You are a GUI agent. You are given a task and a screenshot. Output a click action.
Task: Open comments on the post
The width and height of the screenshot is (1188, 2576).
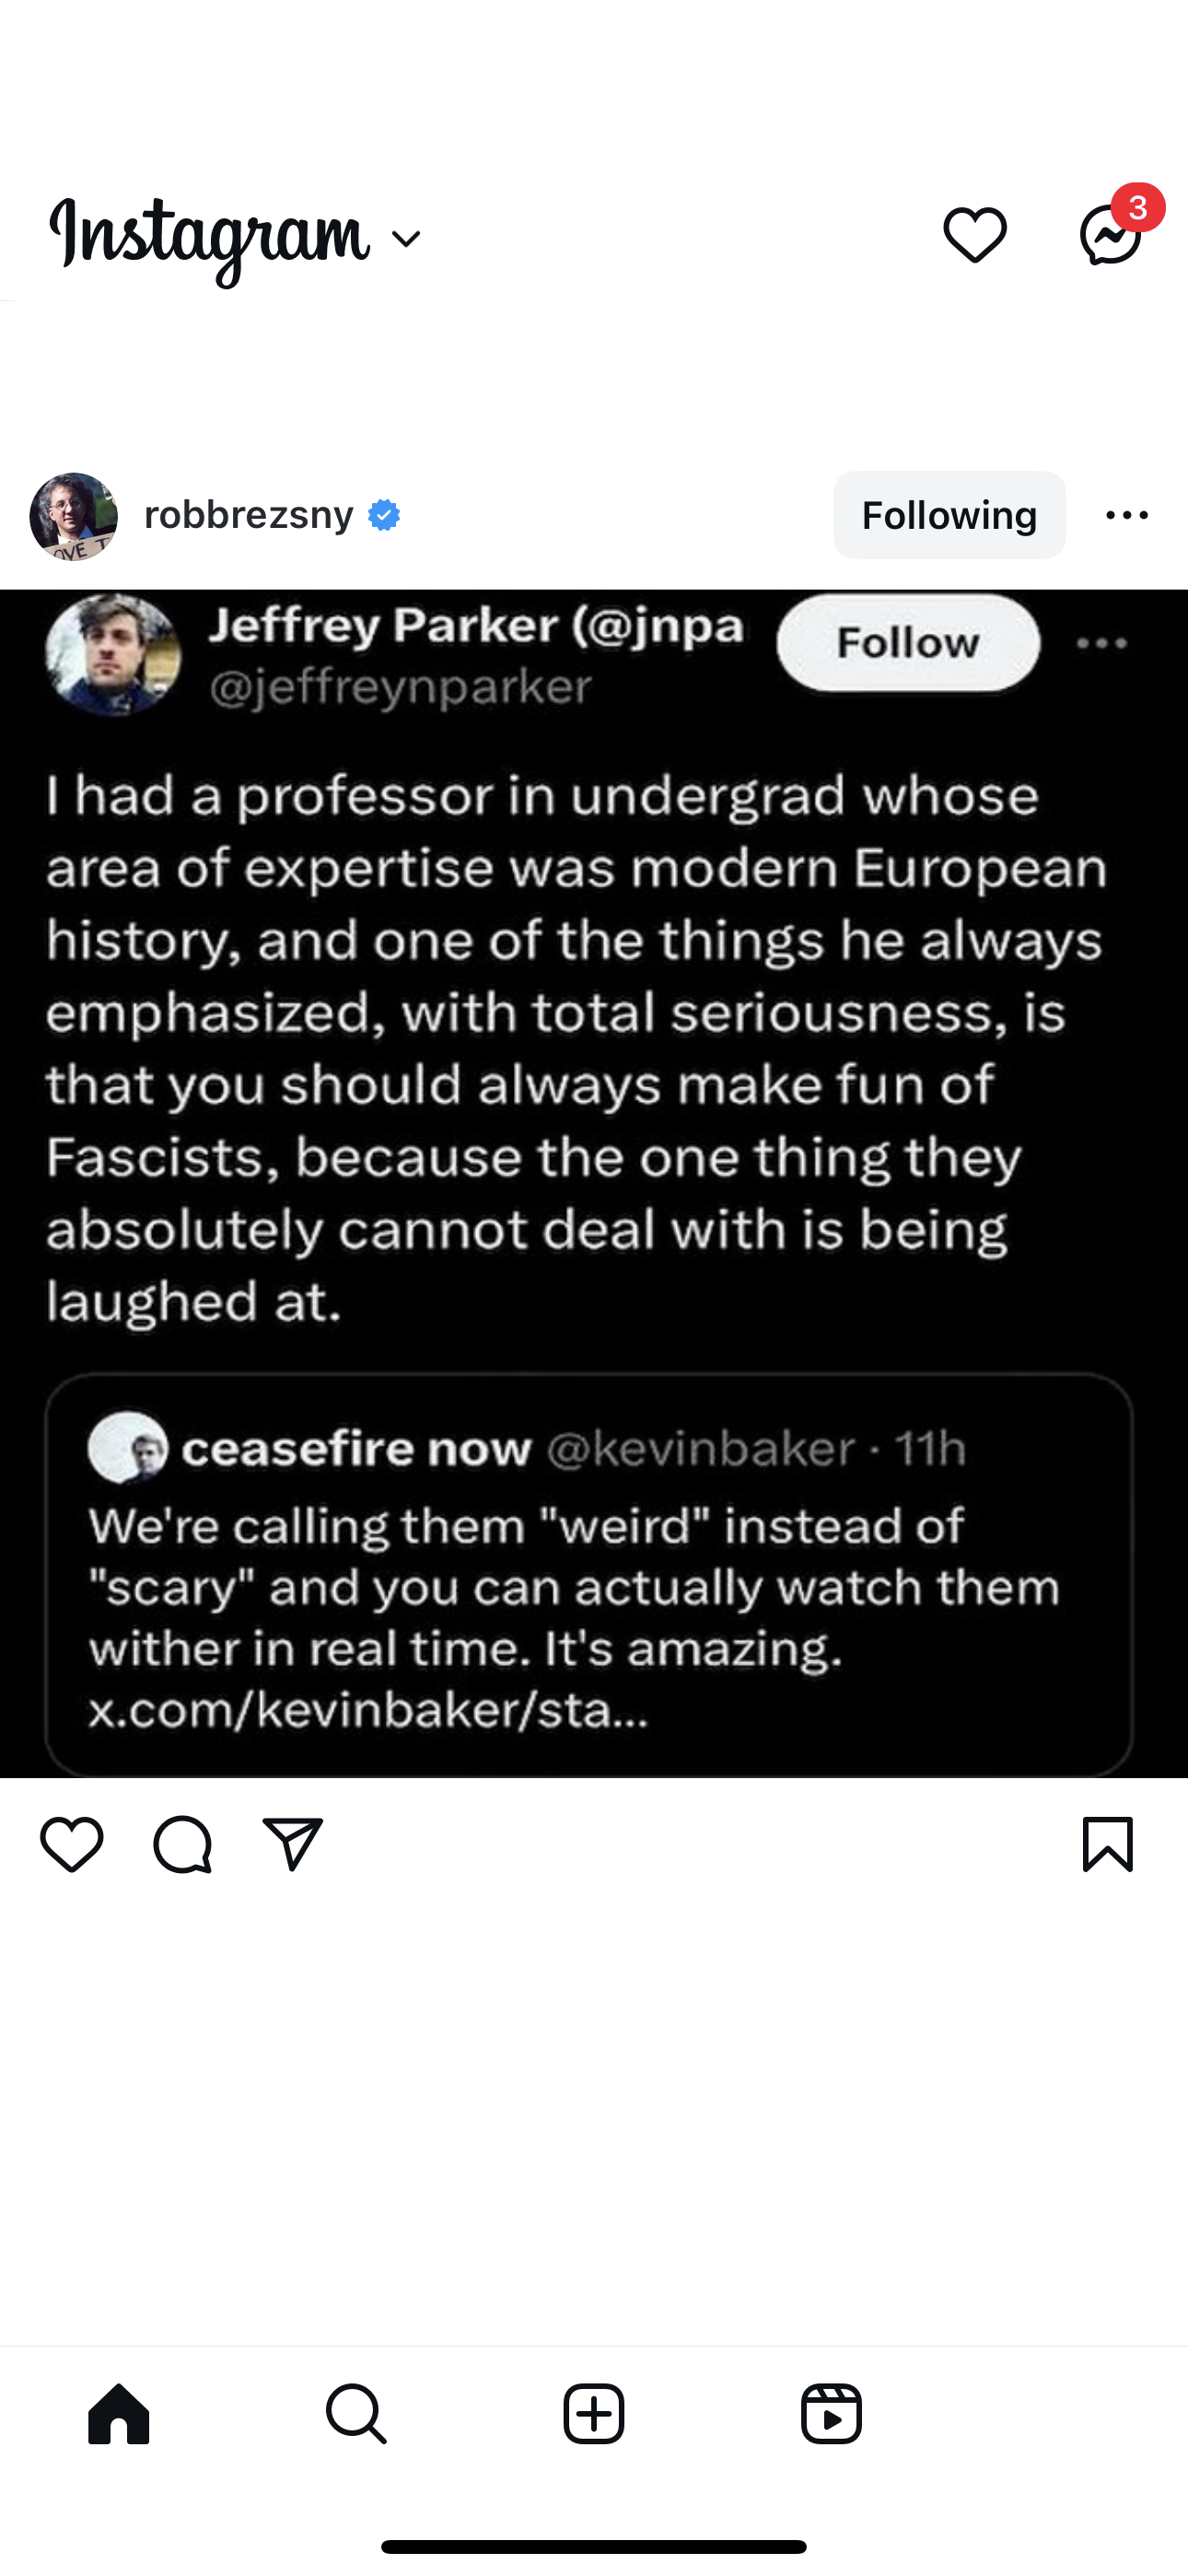tap(182, 1845)
